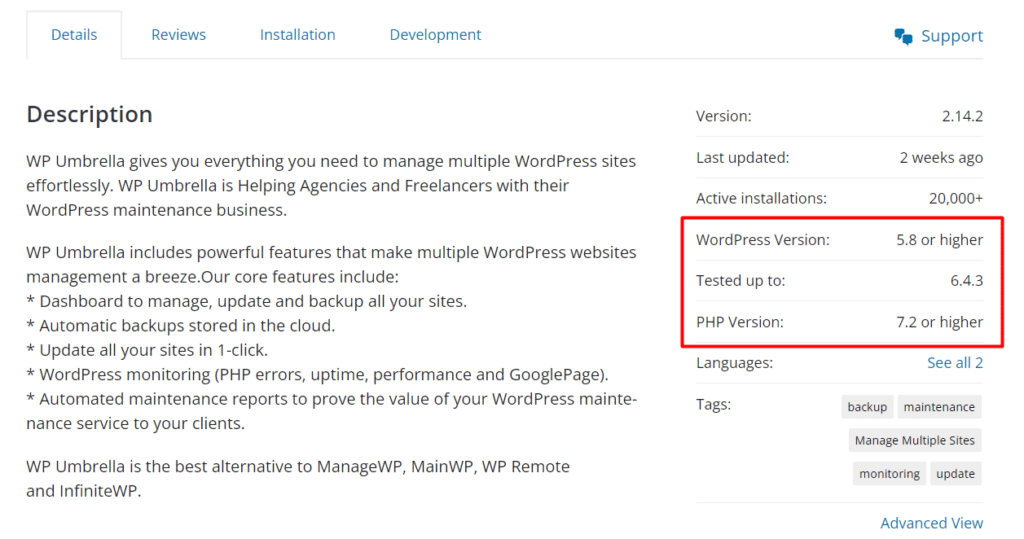Go to the Development tab

coord(435,35)
